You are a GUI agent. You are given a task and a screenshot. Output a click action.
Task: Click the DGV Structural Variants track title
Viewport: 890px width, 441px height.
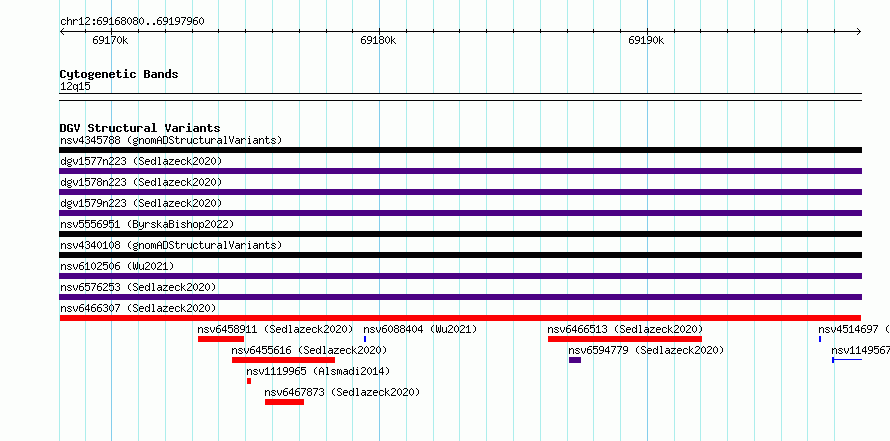140,128
